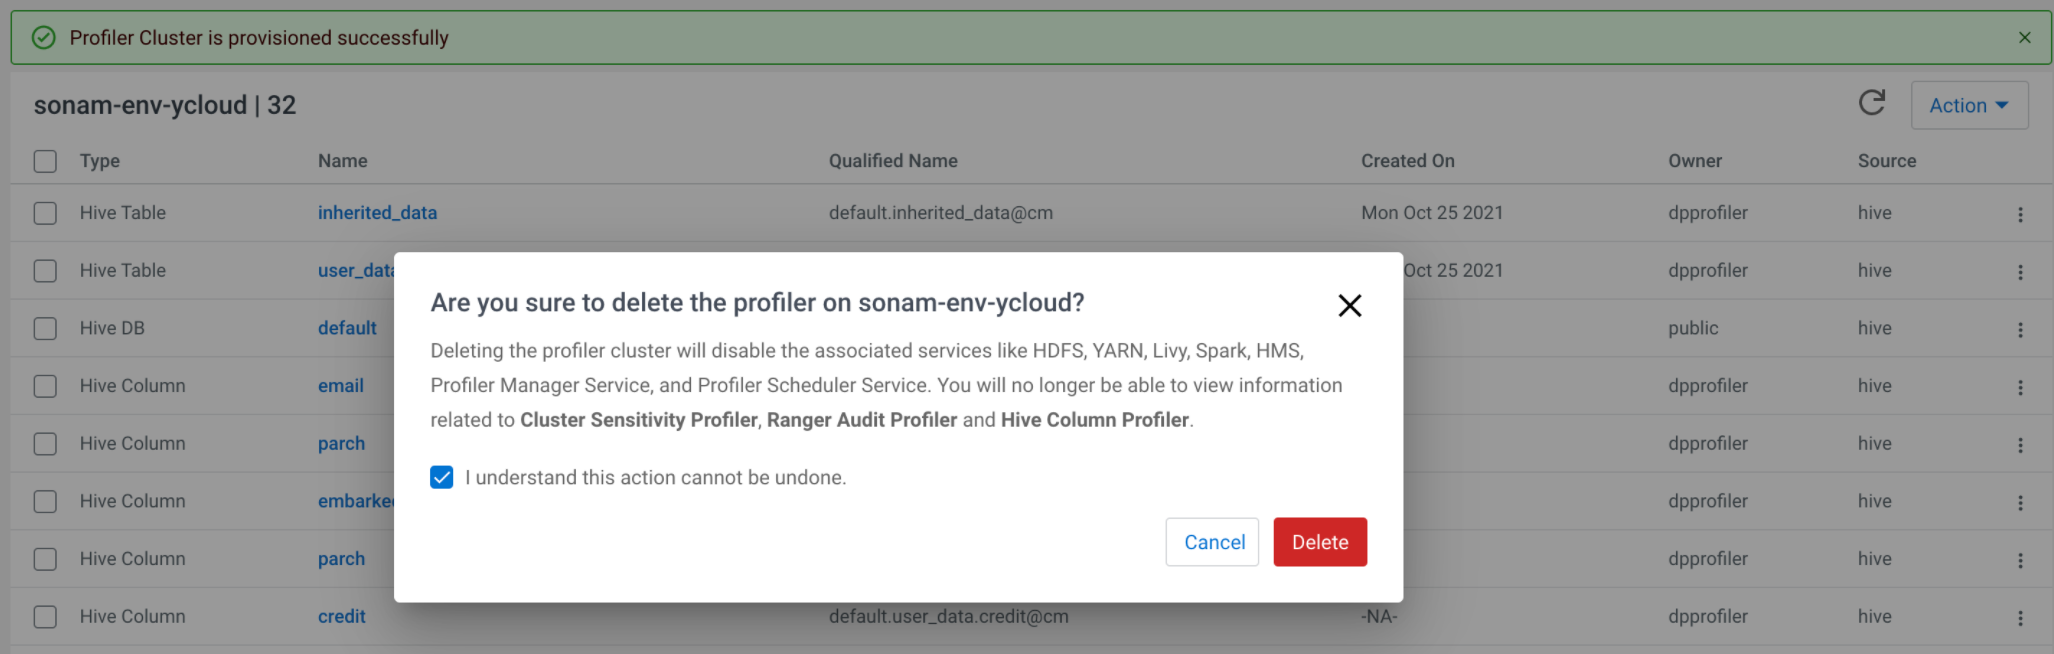
Task: Open the credit column link
Action: click(341, 617)
